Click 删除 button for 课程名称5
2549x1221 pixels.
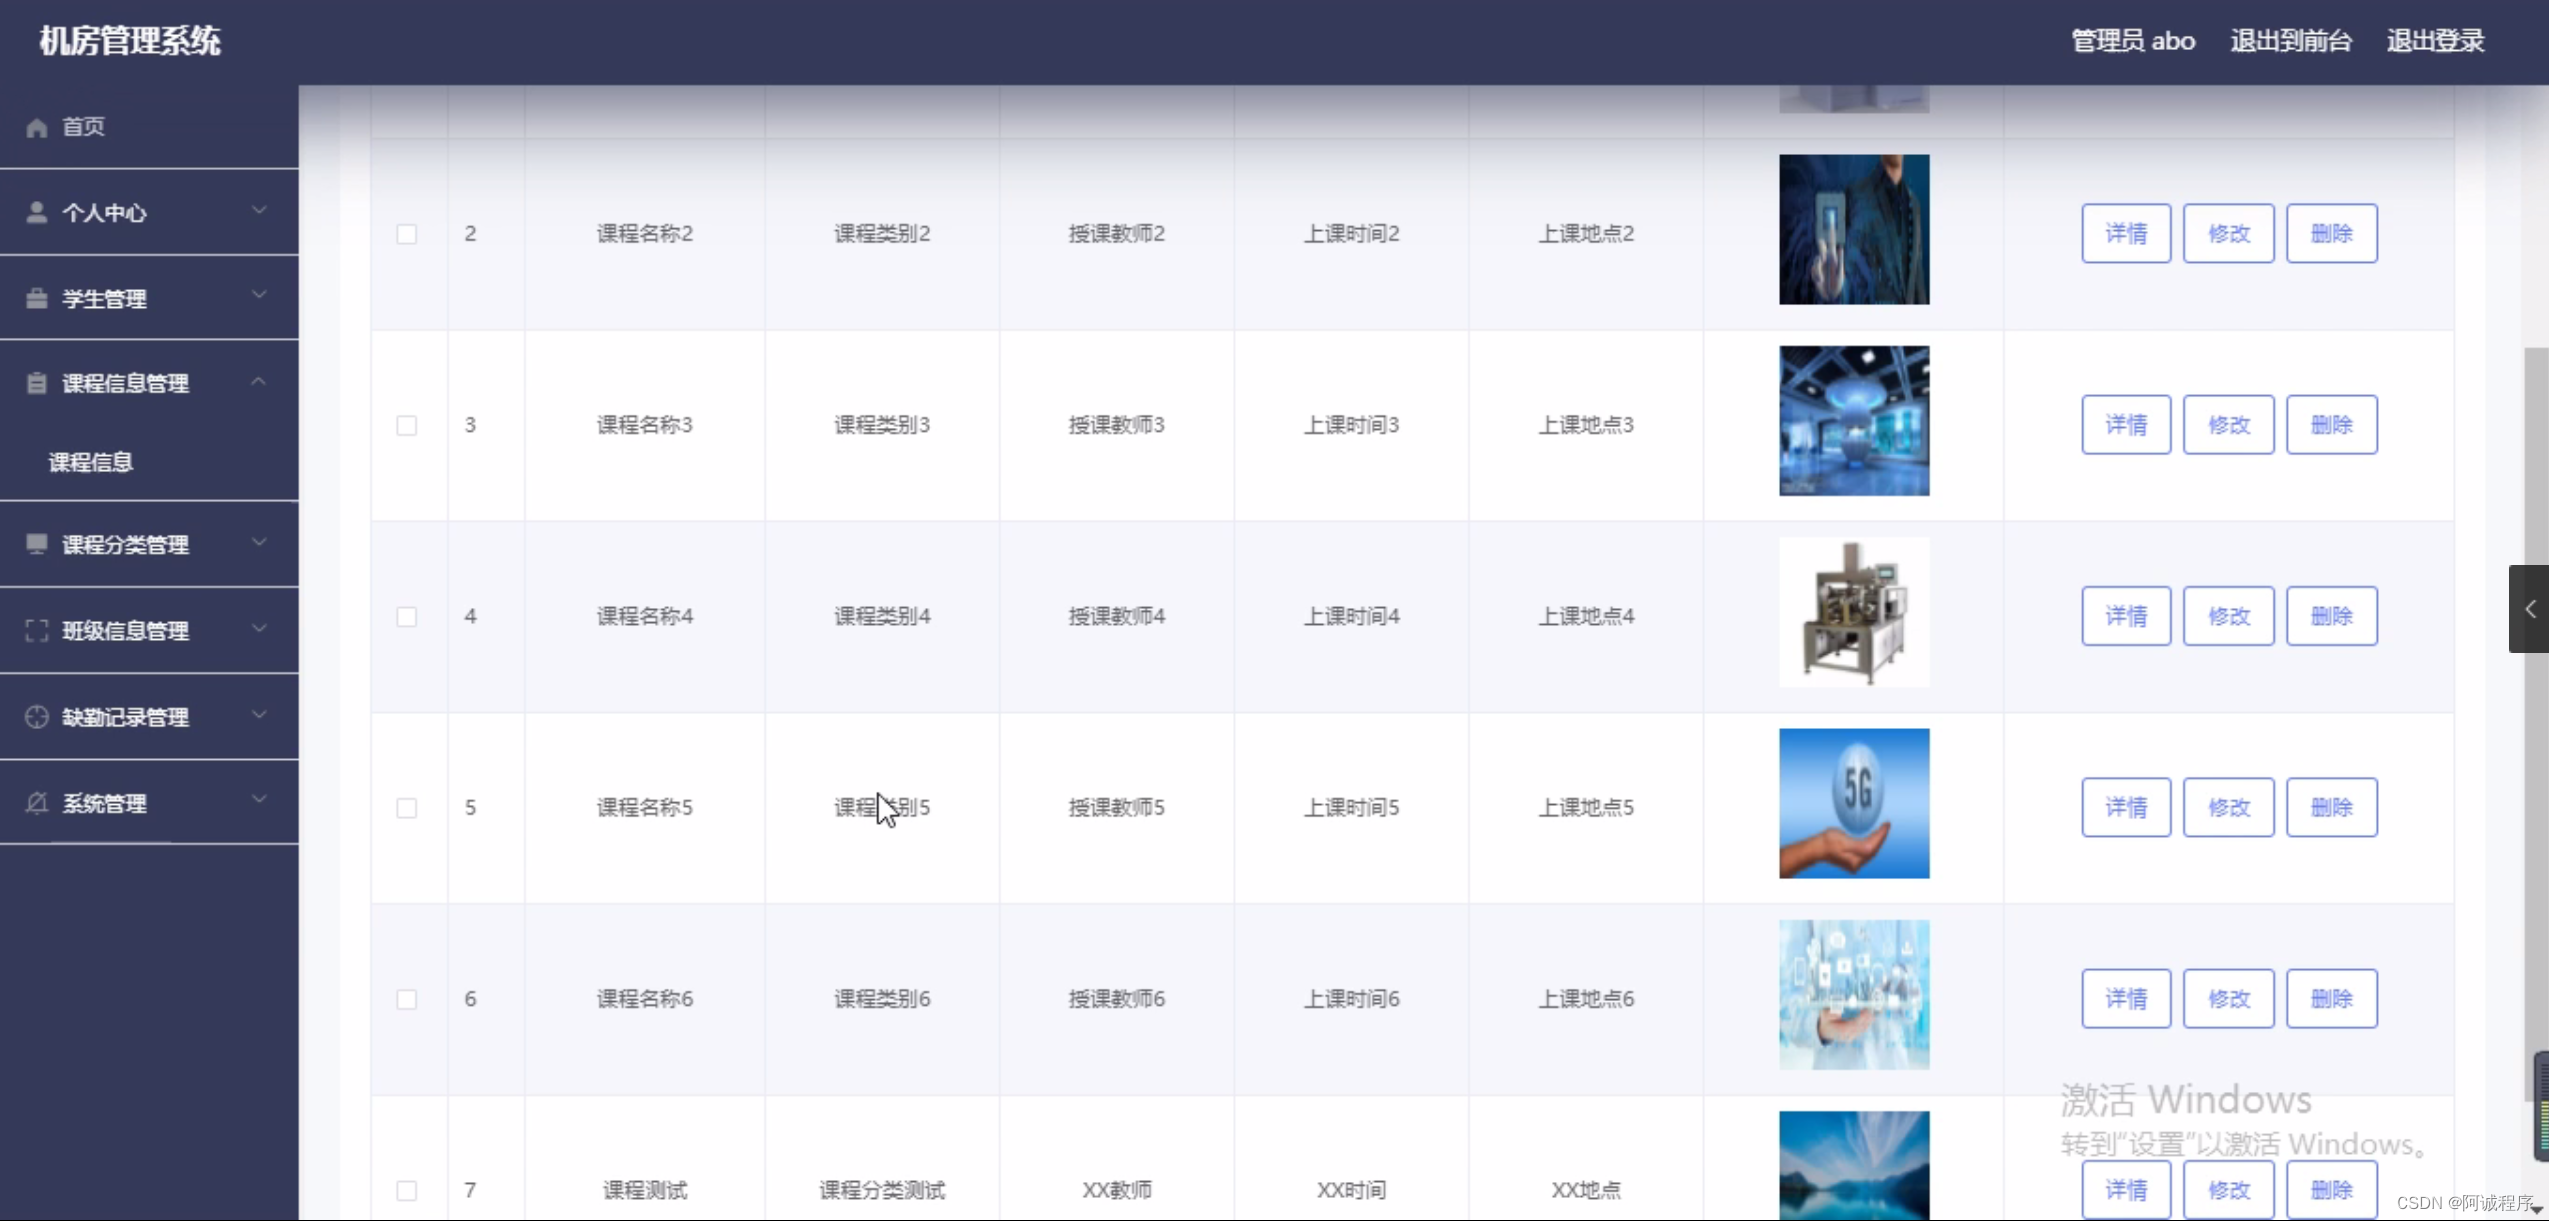point(2331,807)
